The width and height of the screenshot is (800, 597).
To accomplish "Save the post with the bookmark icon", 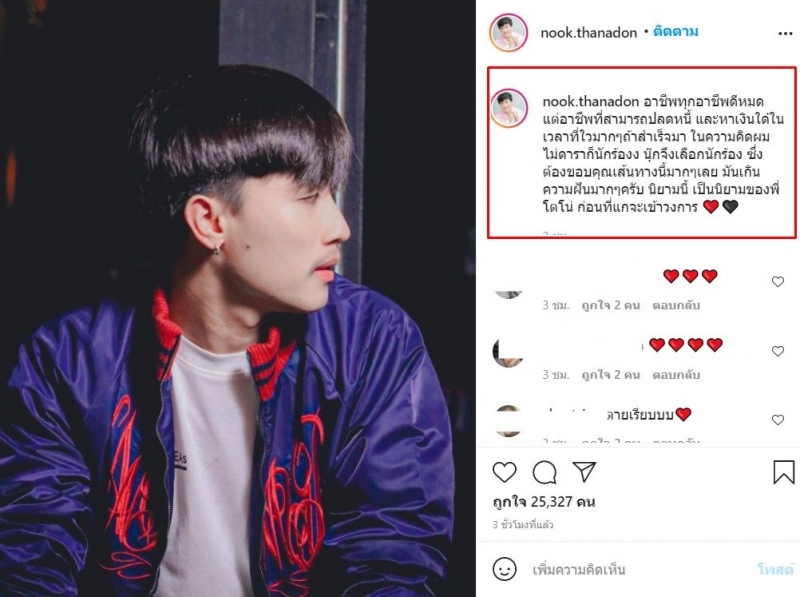I will [x=784, y=472].
